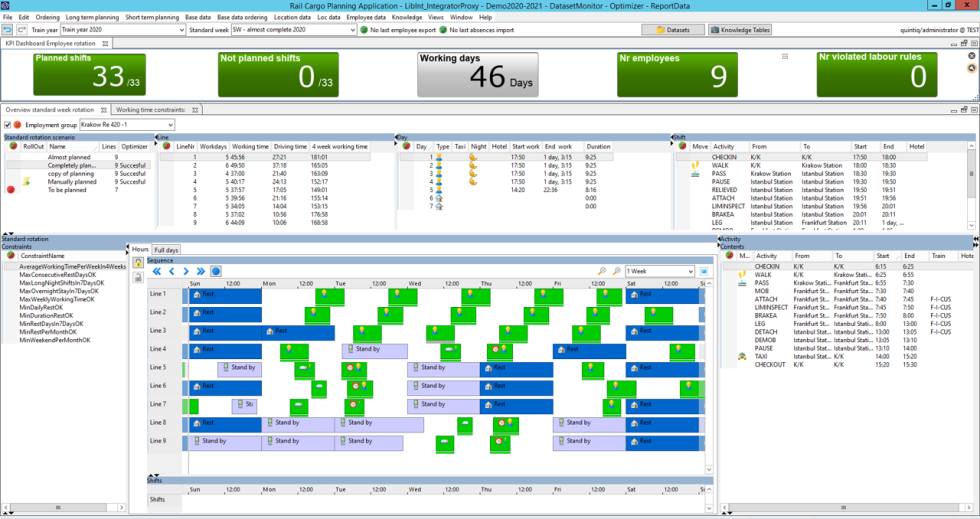Open the Train year dropdown
Screen dimensions: 980x519
(182, 29)
